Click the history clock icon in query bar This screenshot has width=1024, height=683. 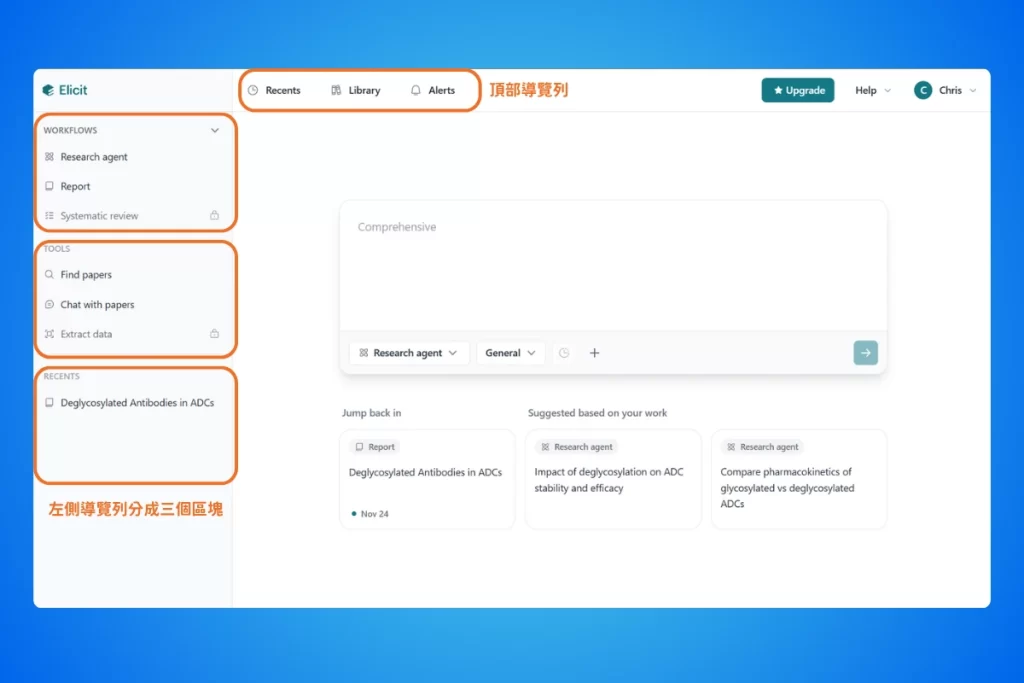(x=564, y=353)
